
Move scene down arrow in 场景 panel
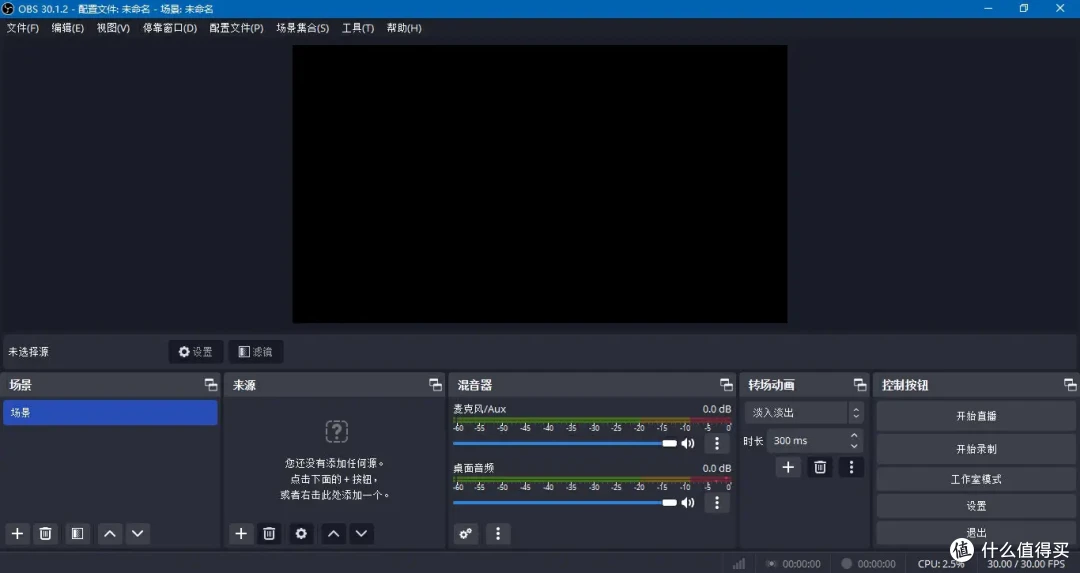[x=138, y=534]
